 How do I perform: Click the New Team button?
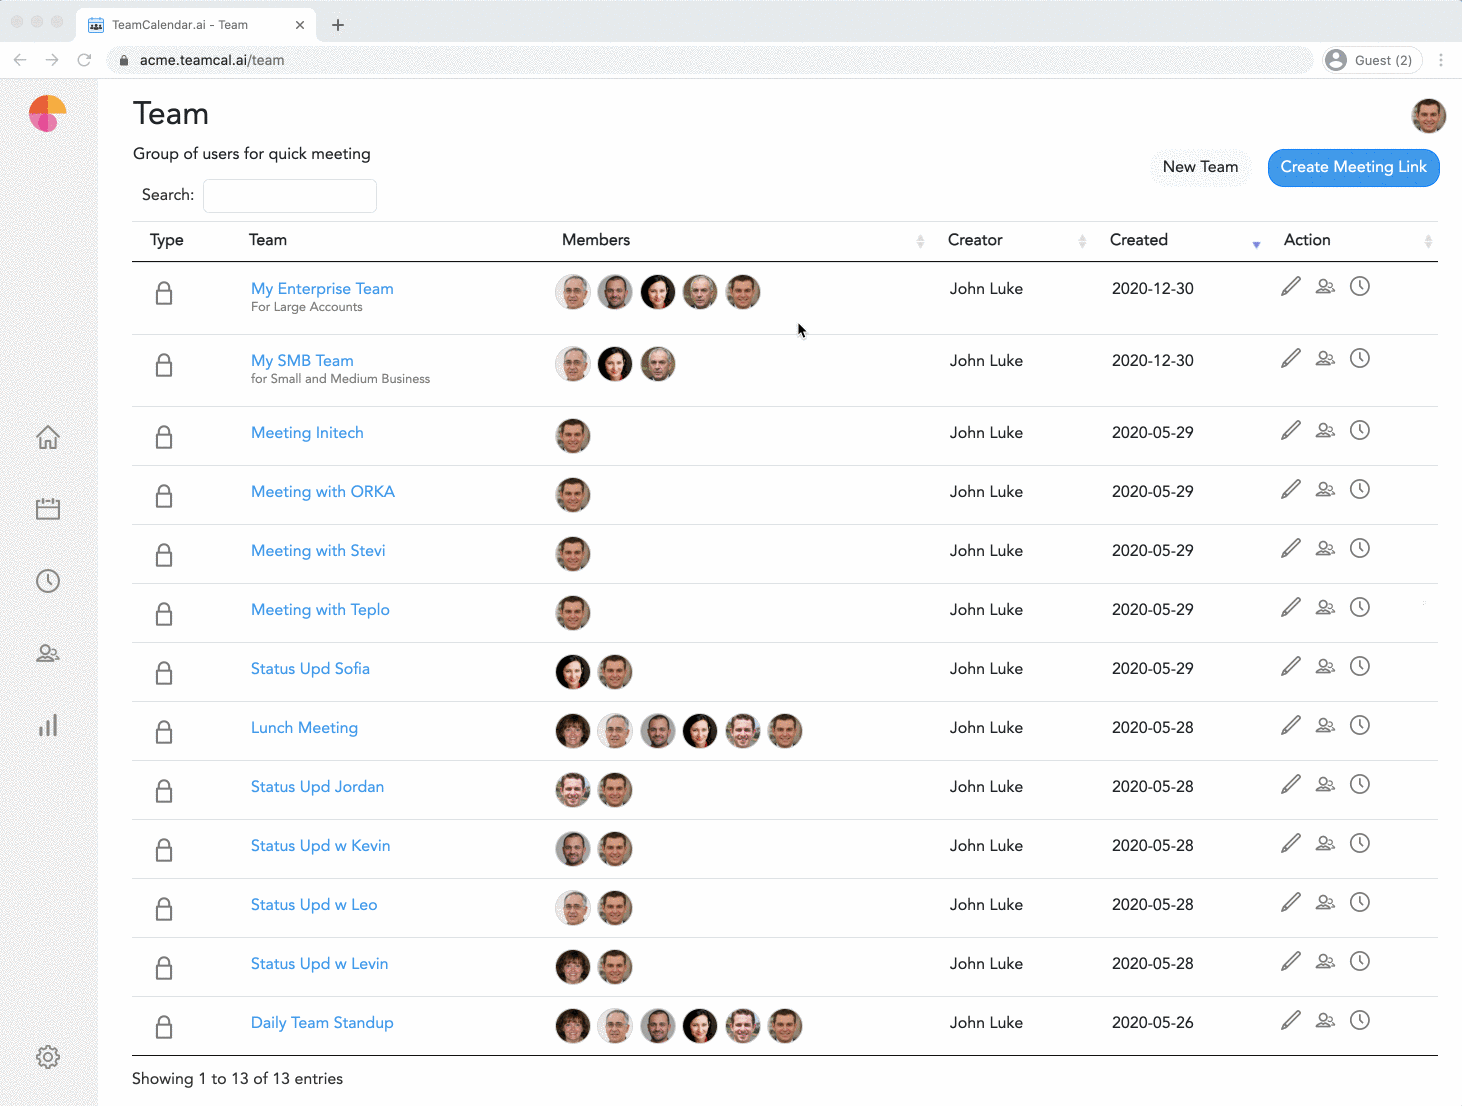pos(1200,167)
